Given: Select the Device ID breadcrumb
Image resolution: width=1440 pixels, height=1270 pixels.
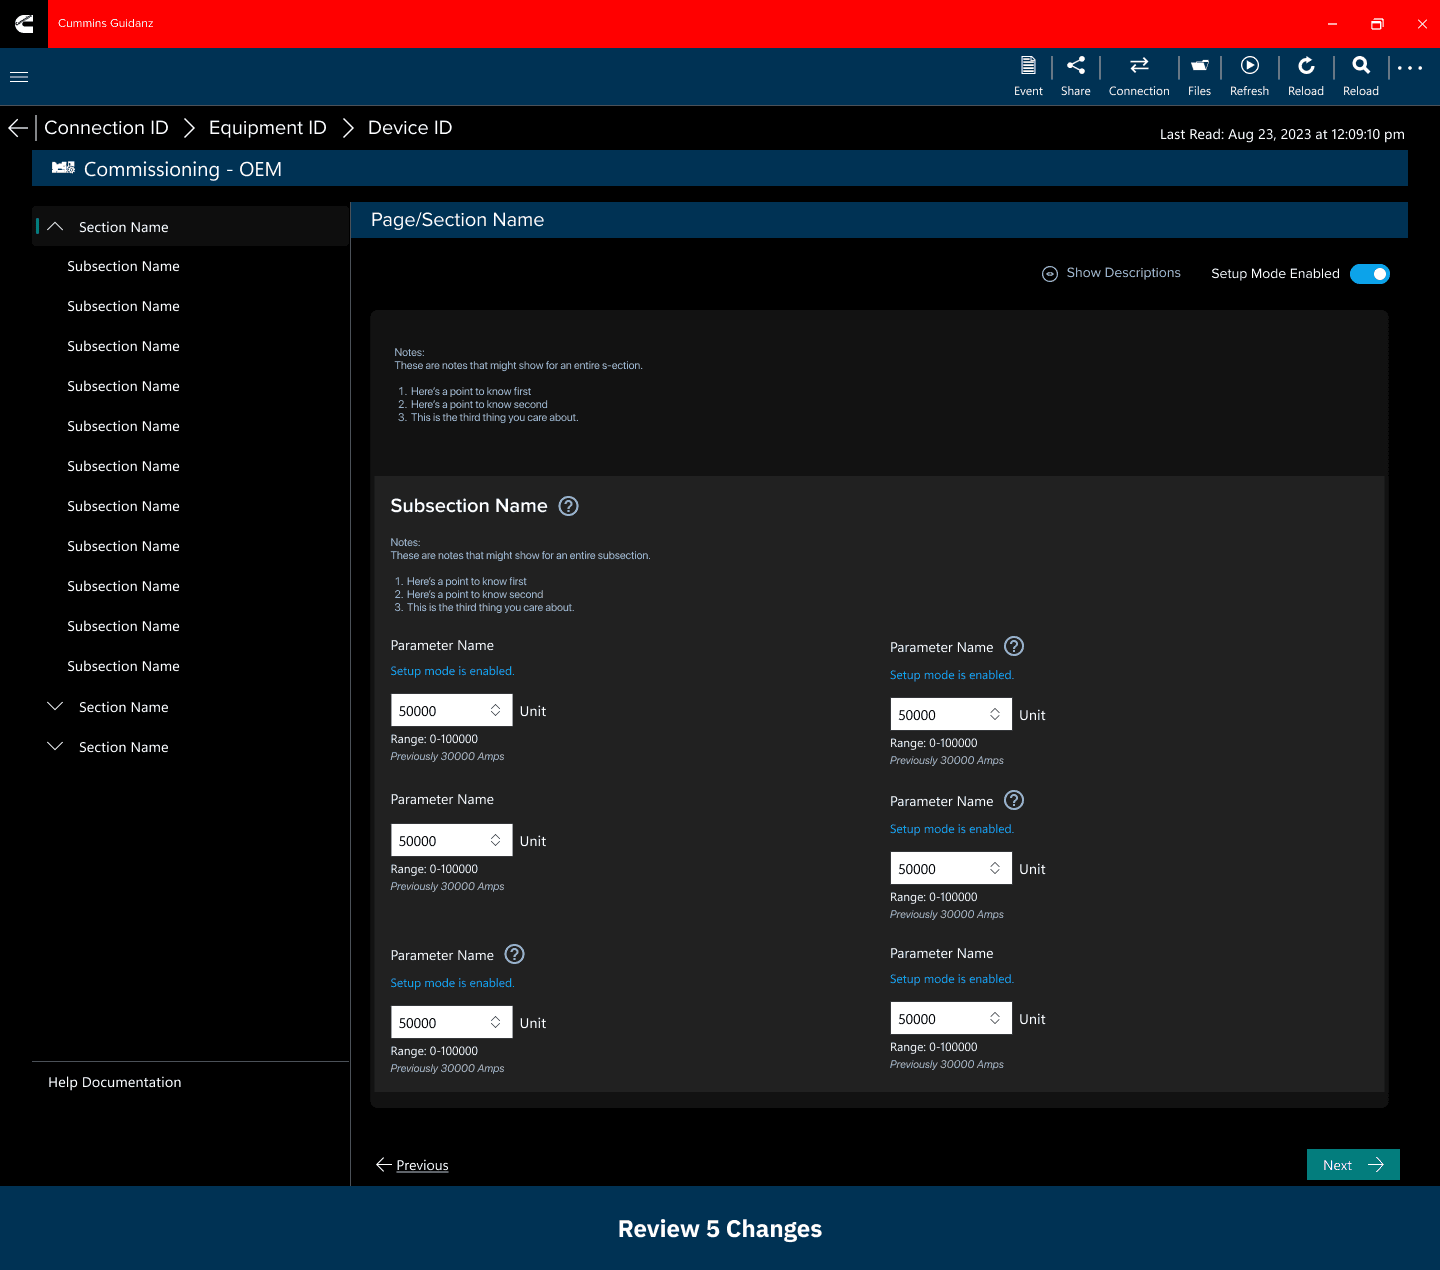Looking at the screenshot, I should [410, 128].
